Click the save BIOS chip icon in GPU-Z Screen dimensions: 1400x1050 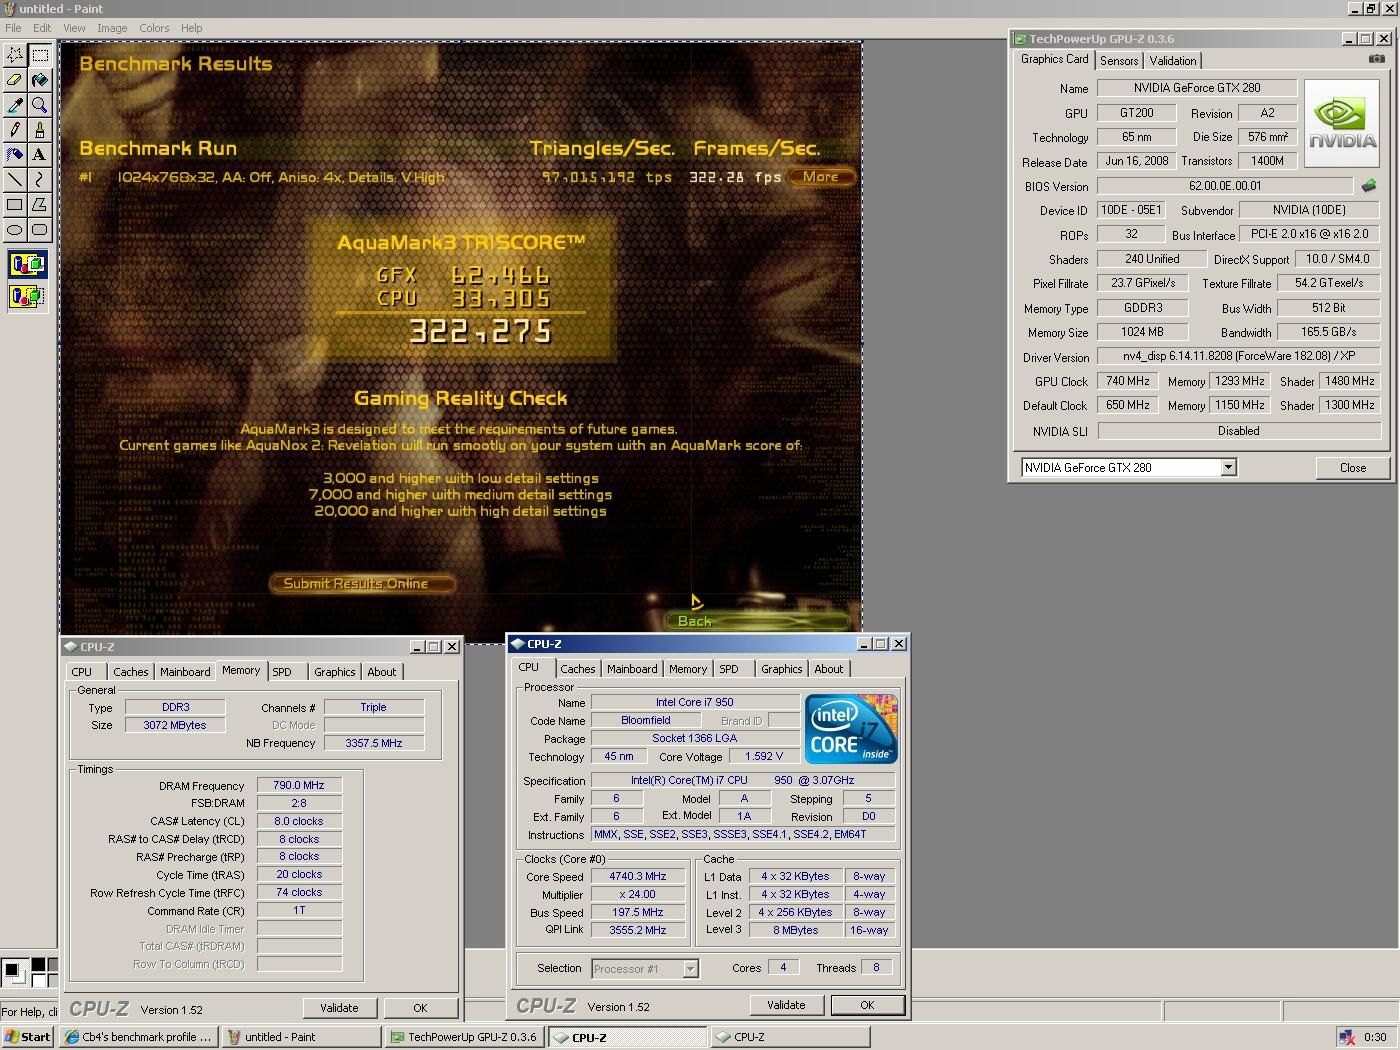1369,186
